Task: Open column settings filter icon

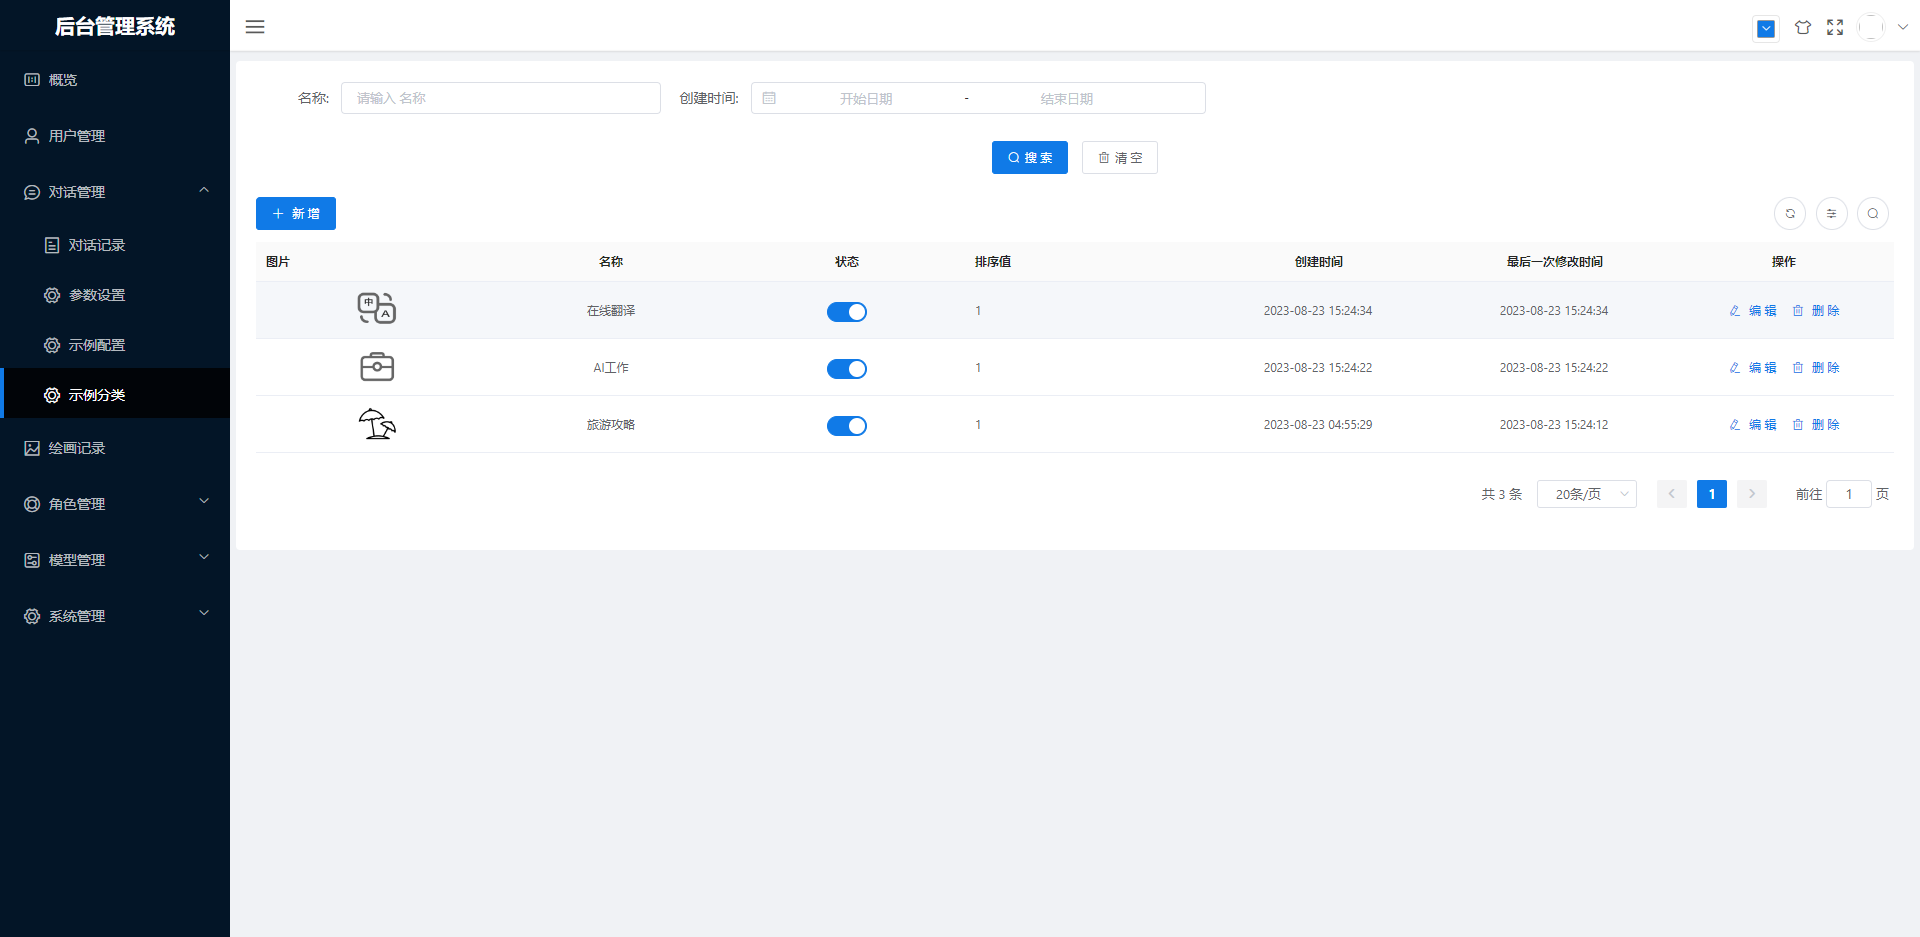Action: (1831, 213)
